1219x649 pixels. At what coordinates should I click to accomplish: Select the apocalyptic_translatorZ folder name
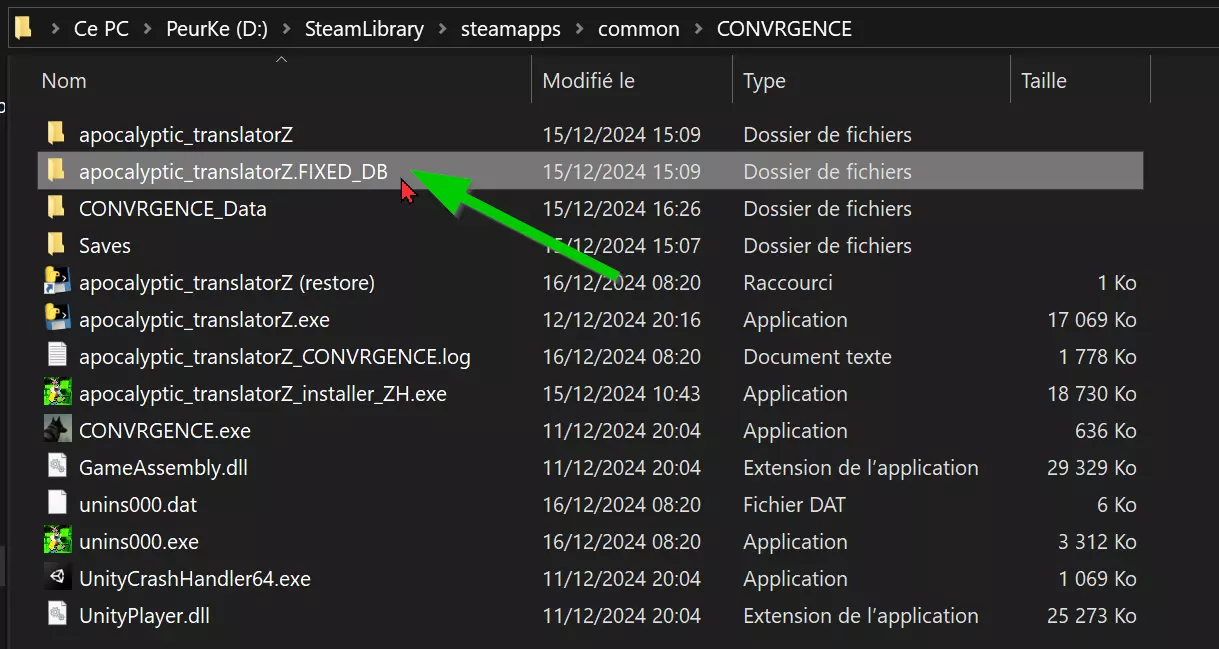click(x=186, y=134)
